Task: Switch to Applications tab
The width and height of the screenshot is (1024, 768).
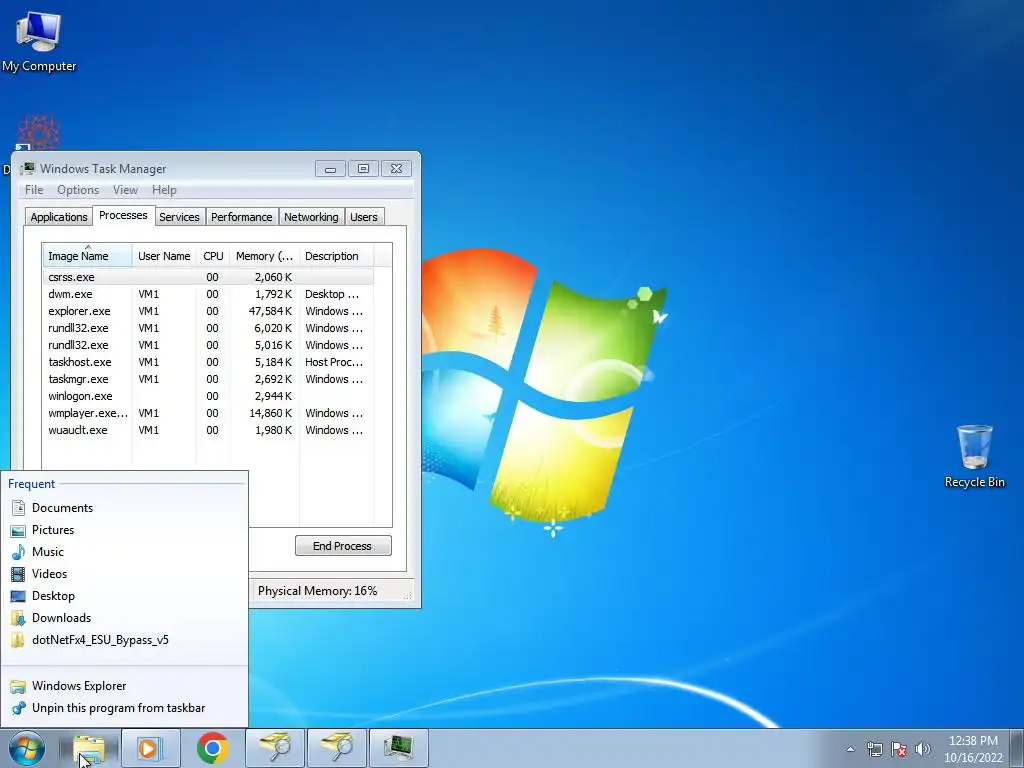Action: [59, 217]
